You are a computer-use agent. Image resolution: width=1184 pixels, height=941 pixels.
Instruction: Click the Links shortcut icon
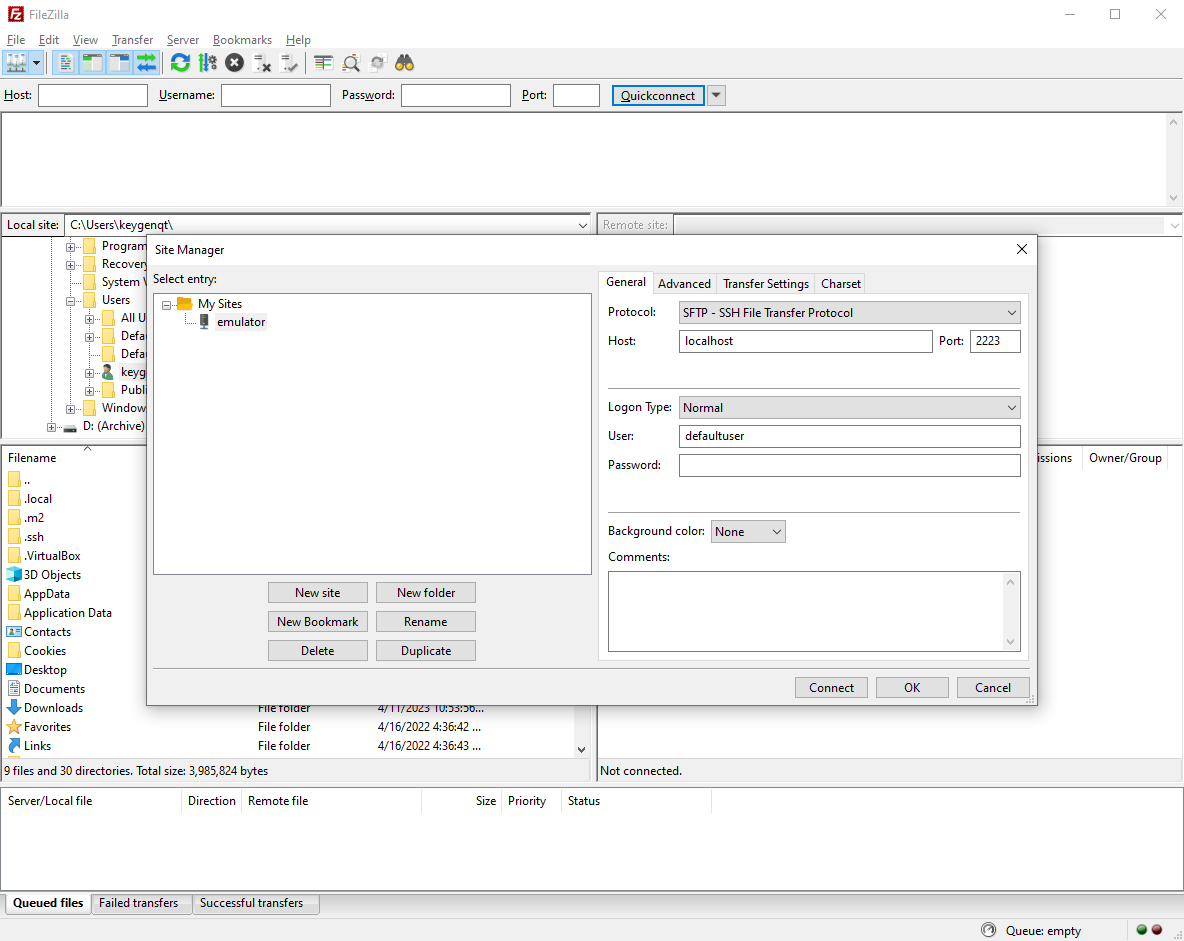tap(14, 745)
